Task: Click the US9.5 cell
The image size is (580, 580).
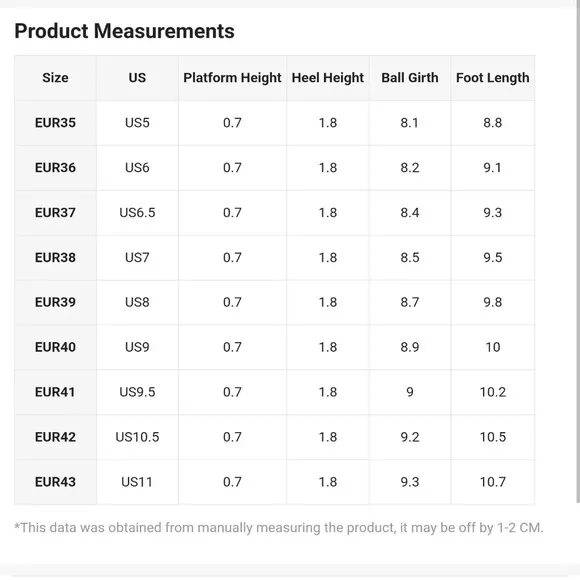Action: pyautogui.click(x=137, y=392)
